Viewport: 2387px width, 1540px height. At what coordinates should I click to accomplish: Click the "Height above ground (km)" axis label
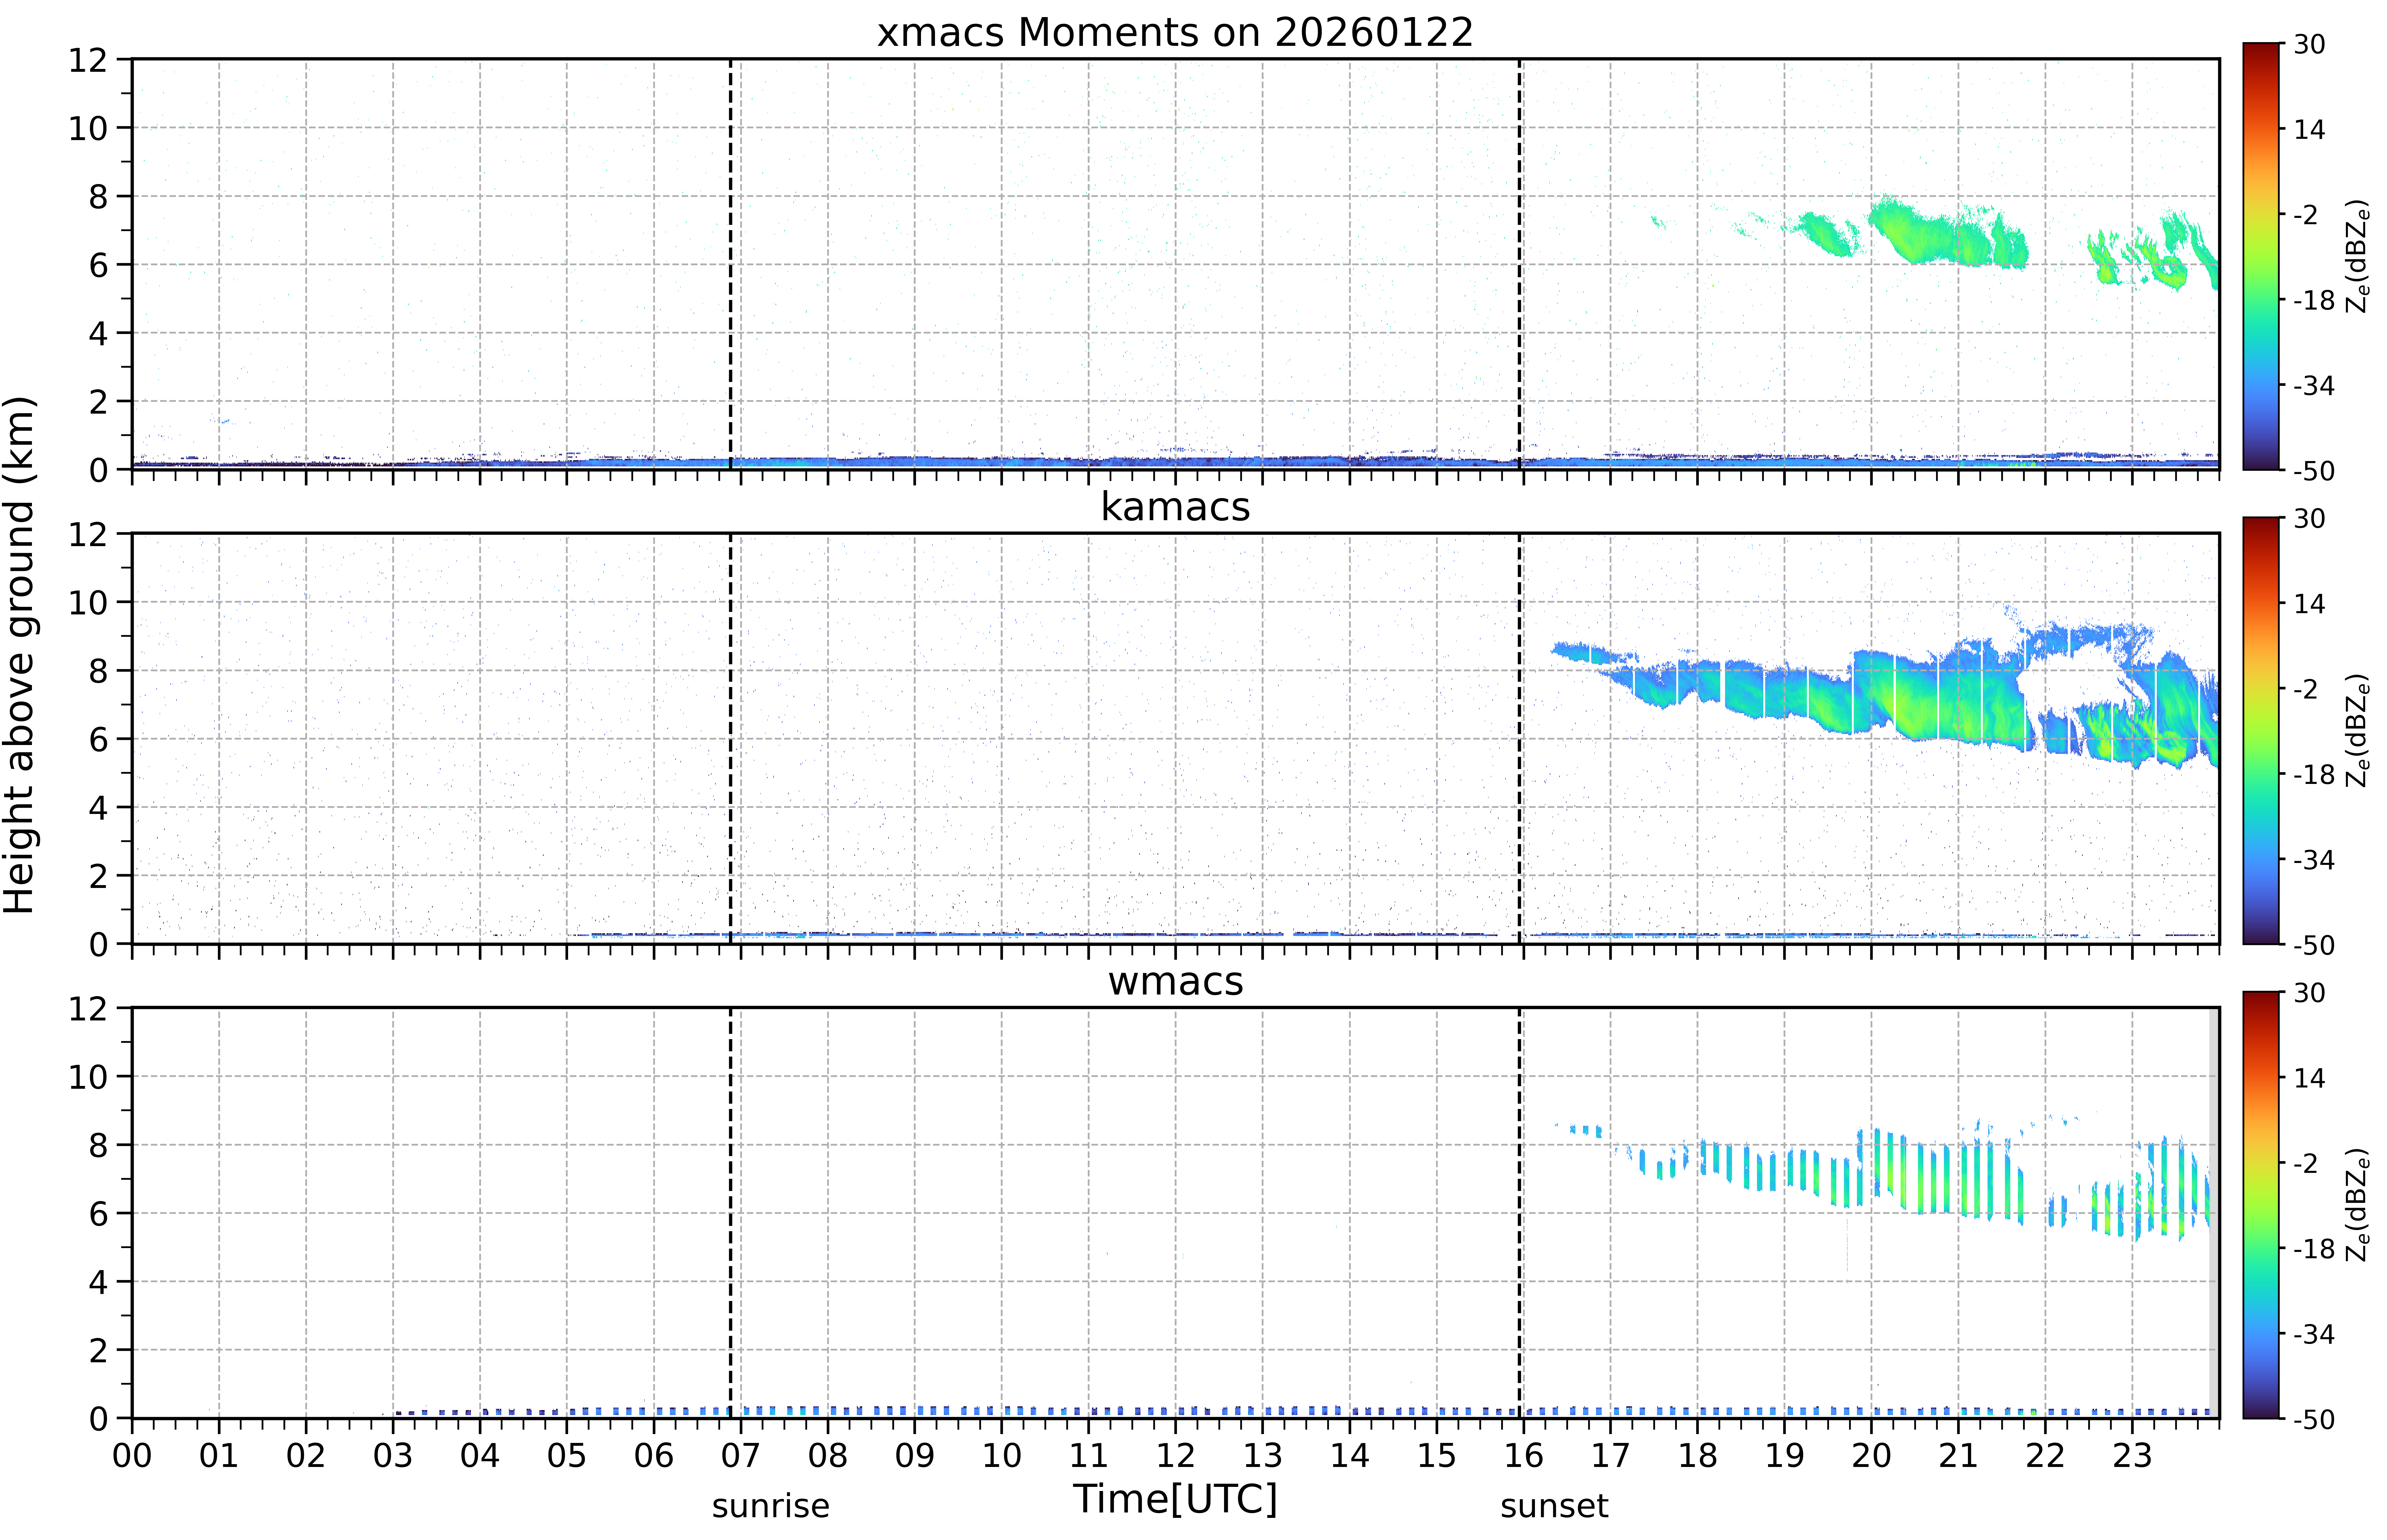pos(19,655)
